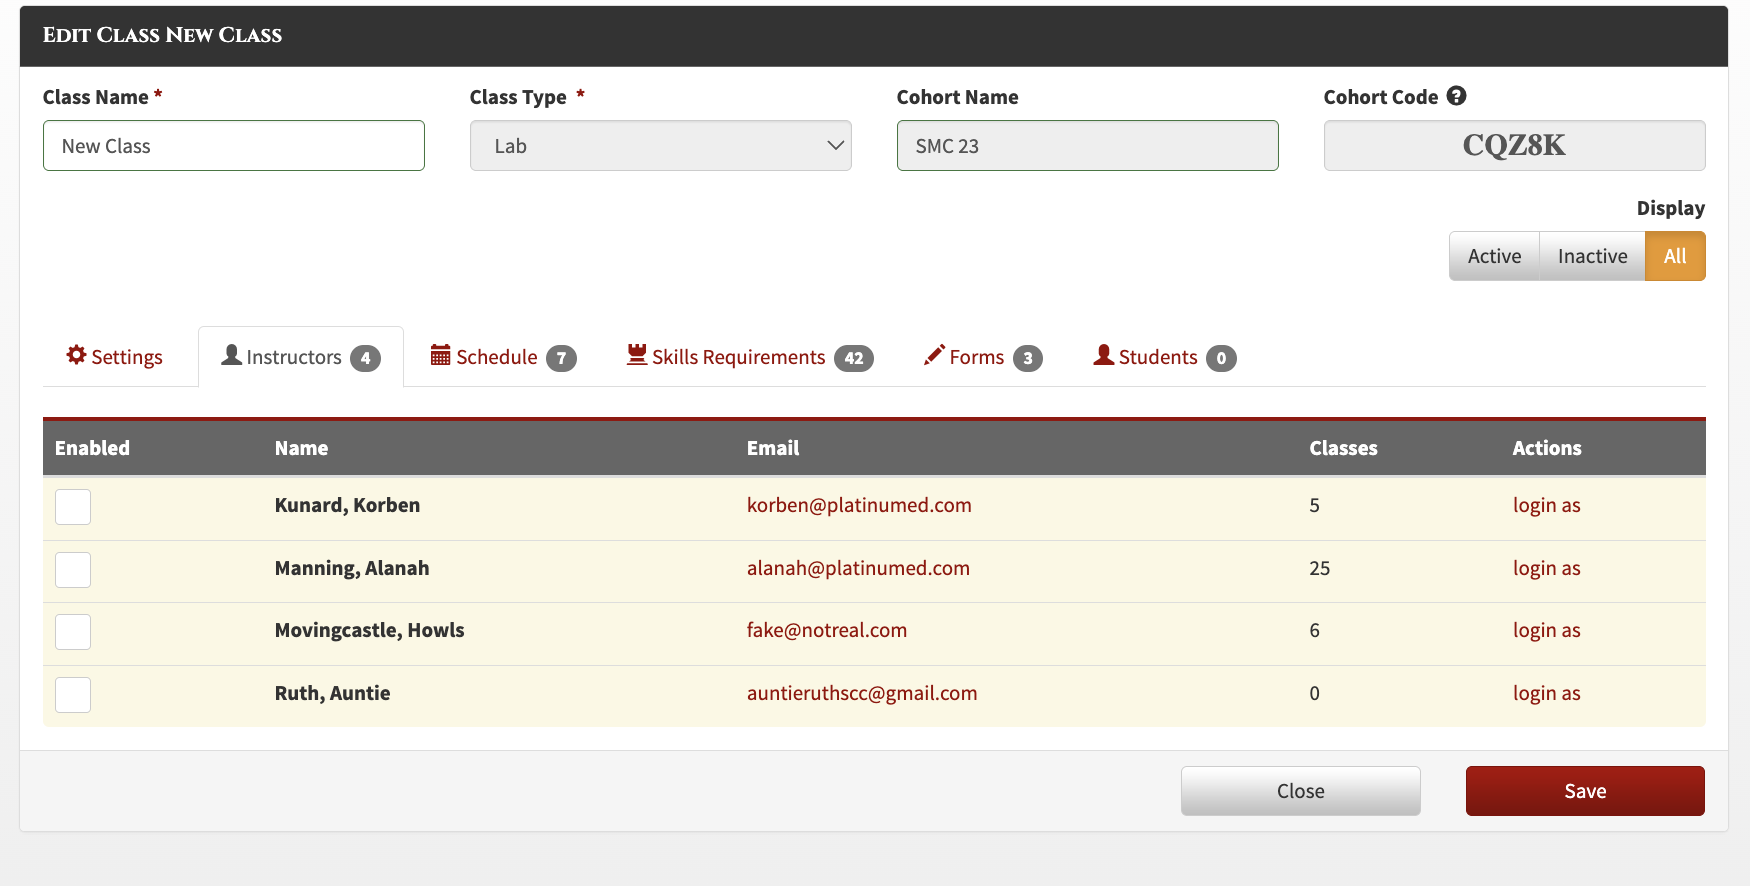1750x886 pixels.
Task: Click the Skills Requirements rook icon
Action: (637, 355)
